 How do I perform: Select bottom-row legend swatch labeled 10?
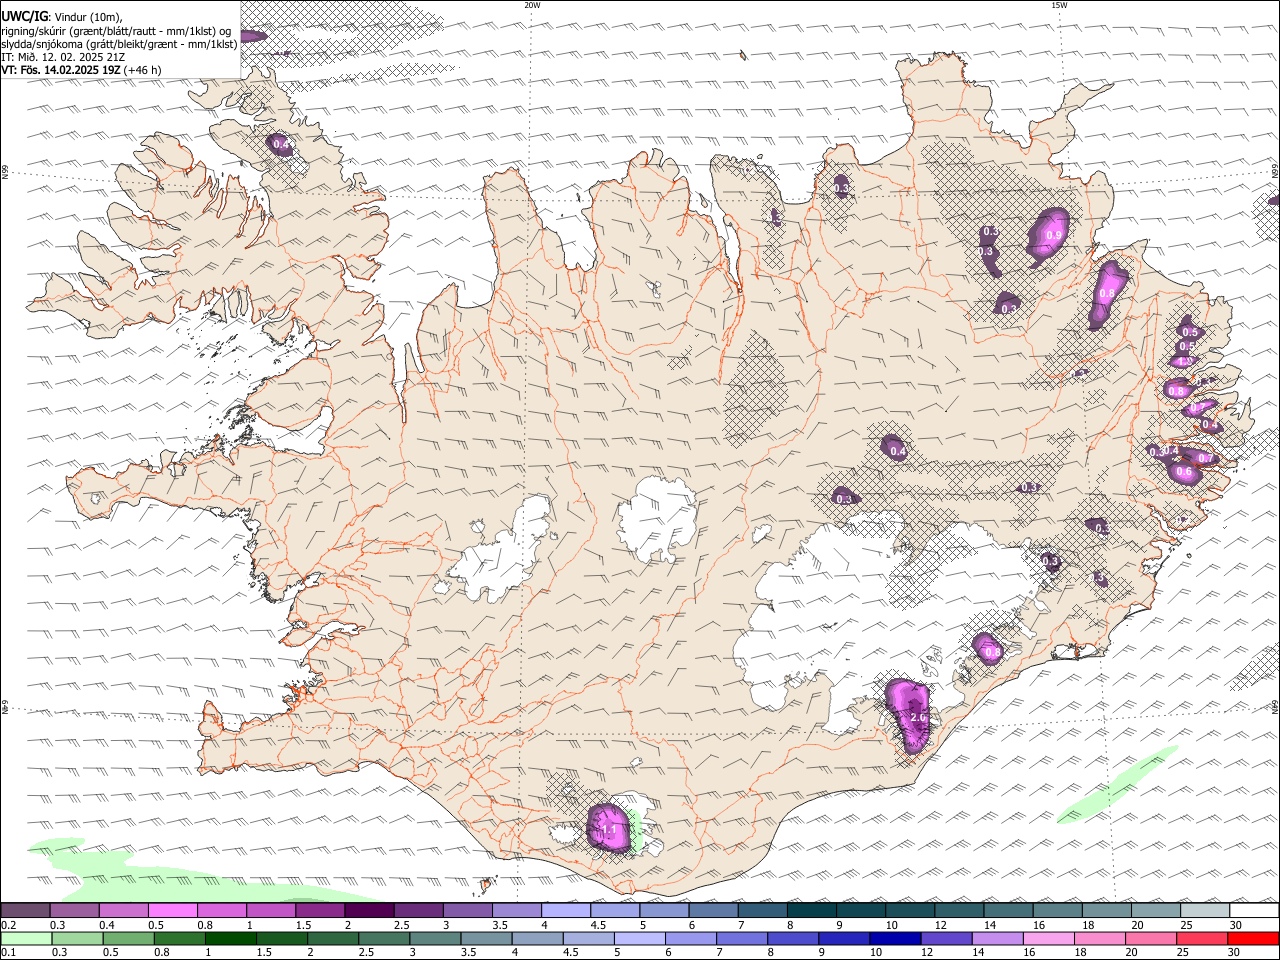[x=895, y=939]
